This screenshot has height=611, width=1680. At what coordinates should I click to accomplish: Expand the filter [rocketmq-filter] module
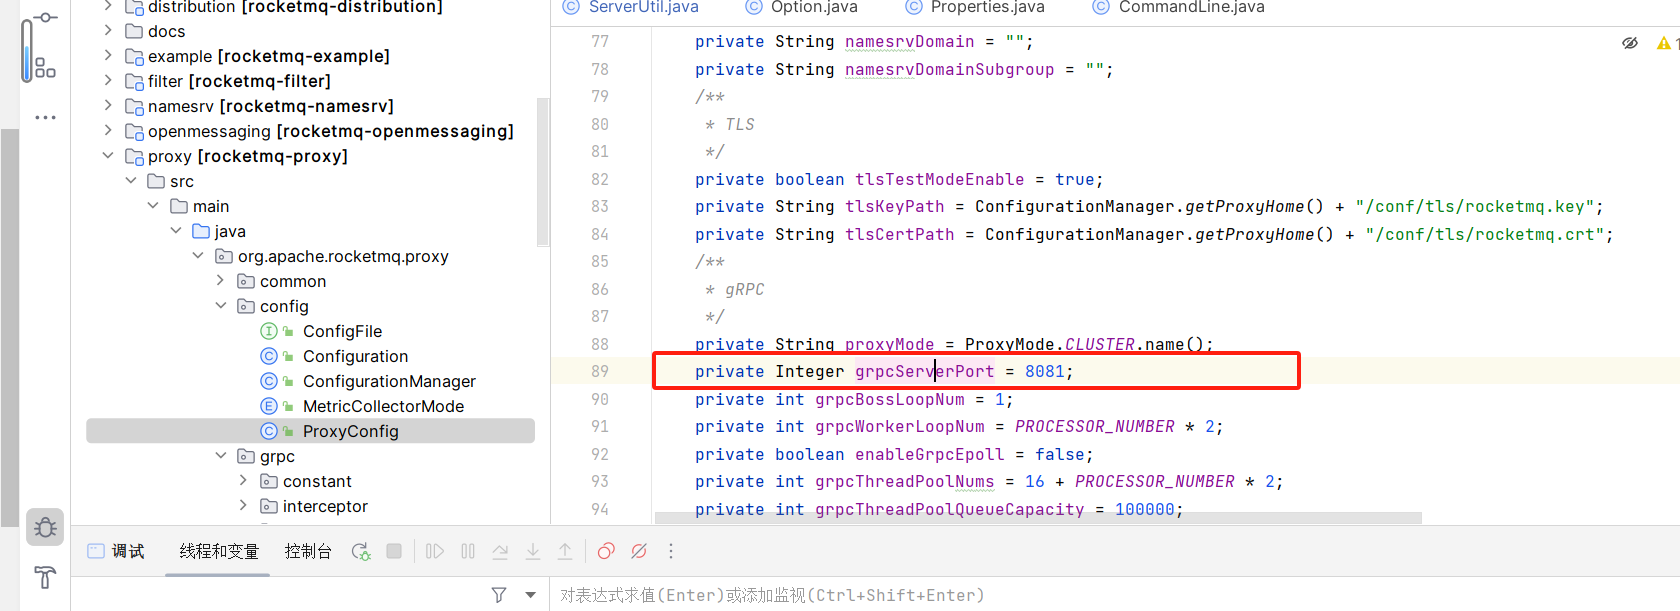tap(108, 81)
